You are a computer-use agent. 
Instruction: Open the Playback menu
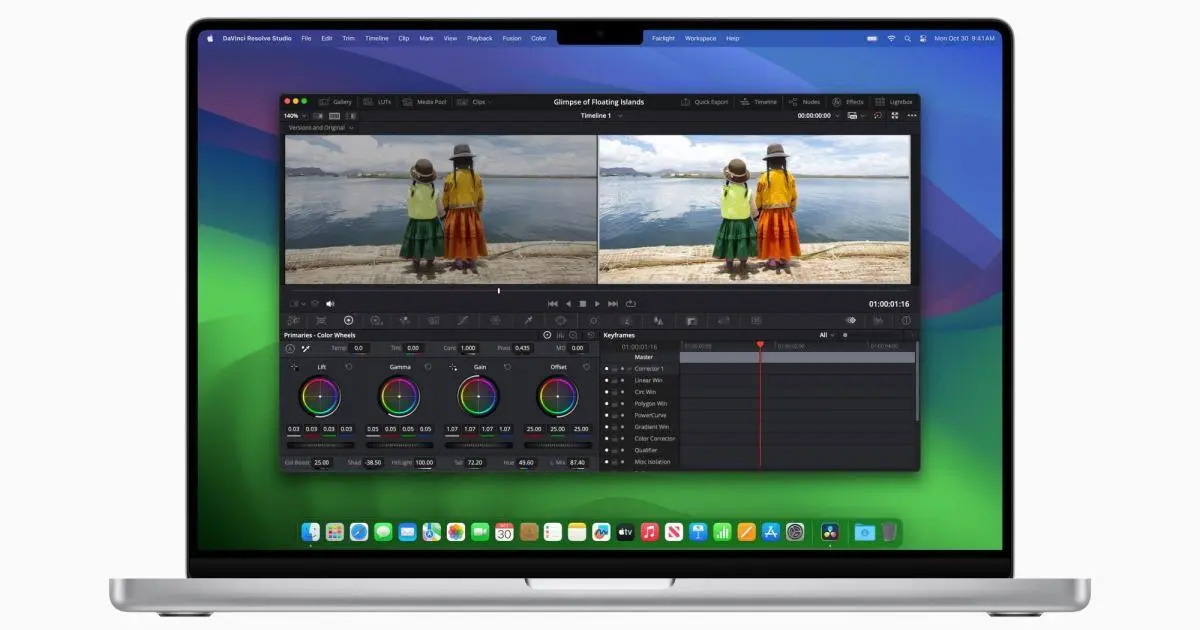[x=479, y=38]
